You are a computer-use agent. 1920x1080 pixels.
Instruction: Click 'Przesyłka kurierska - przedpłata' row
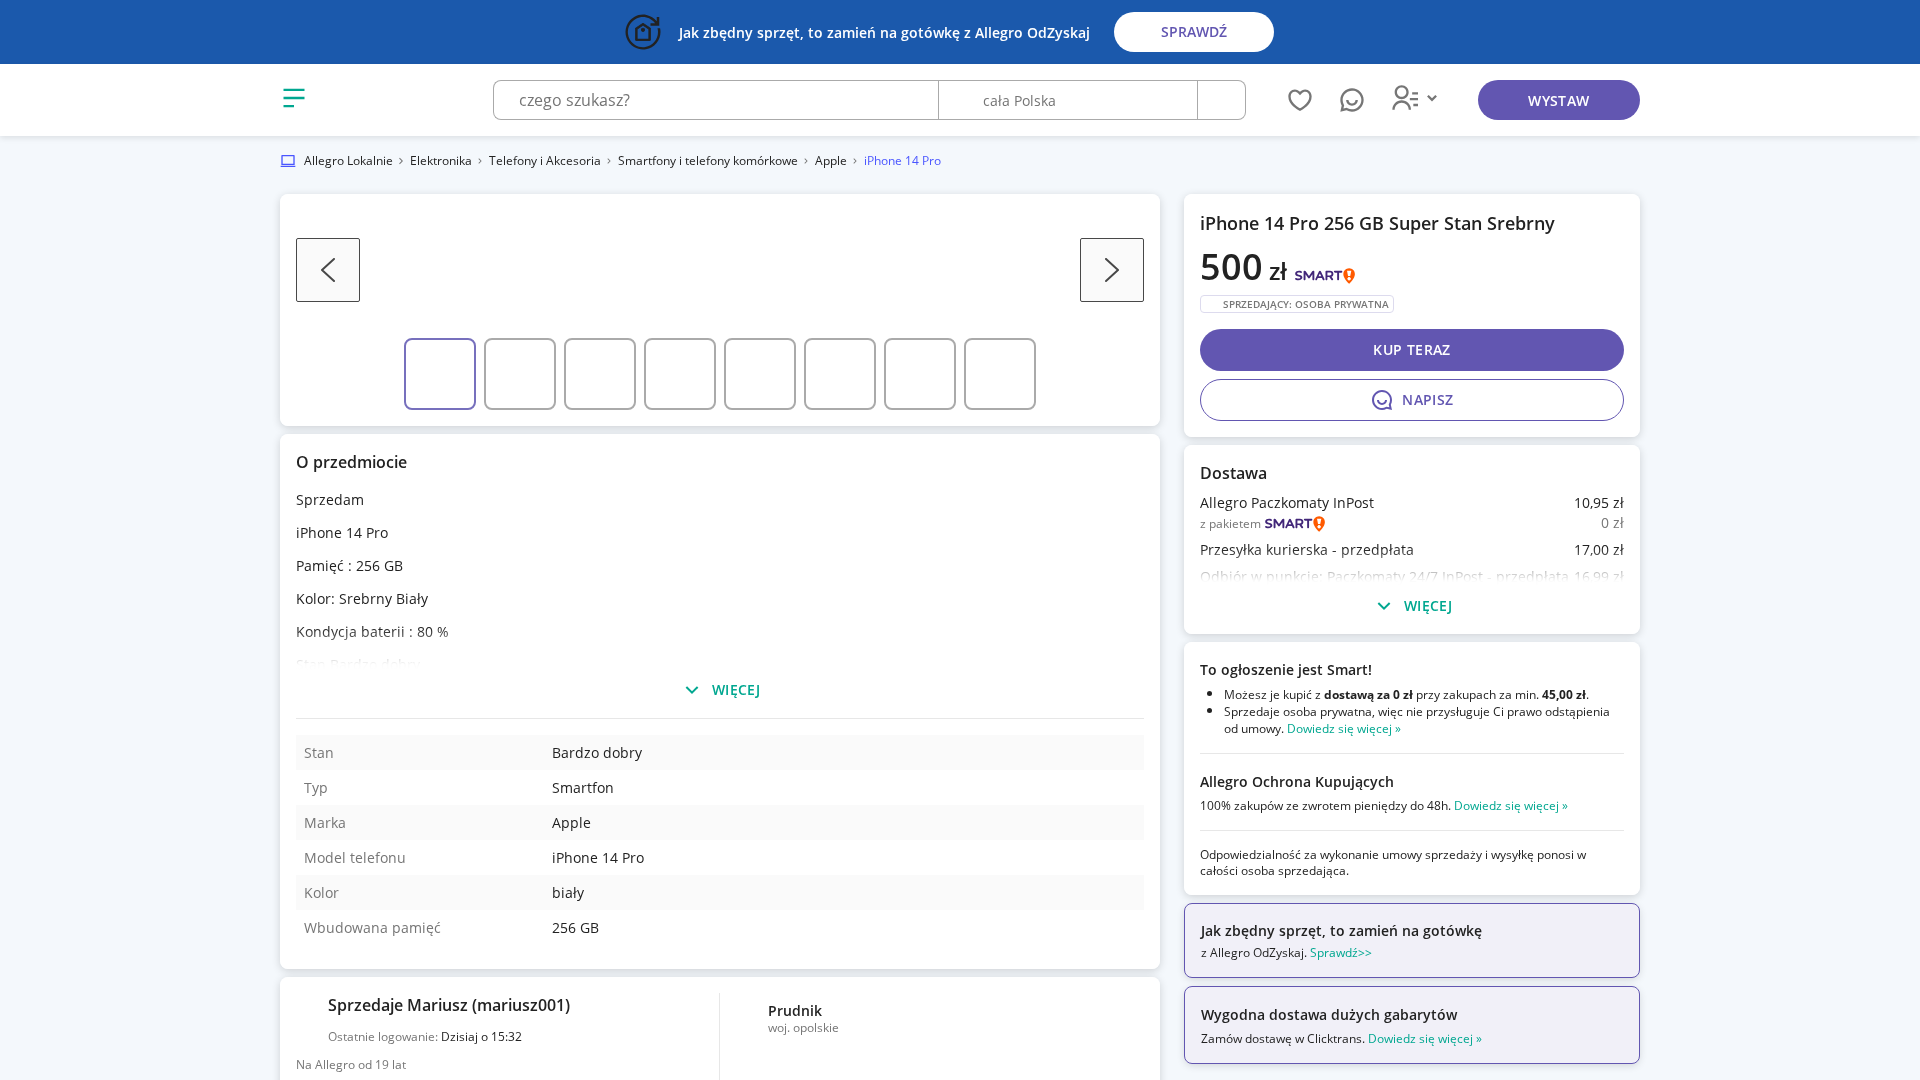tap(1411, 550)
